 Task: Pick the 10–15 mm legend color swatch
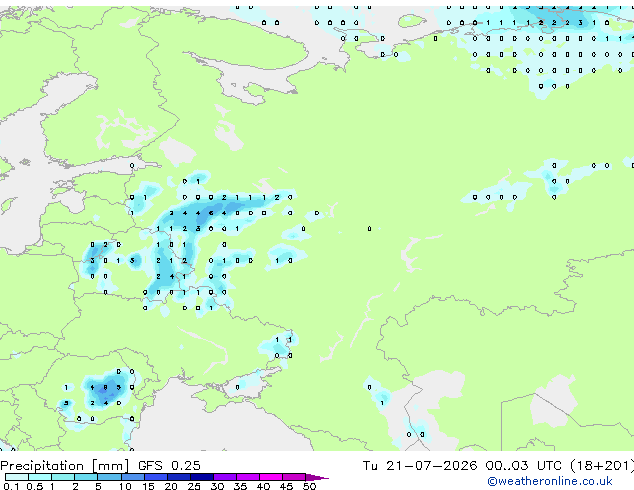pos(133,477)
